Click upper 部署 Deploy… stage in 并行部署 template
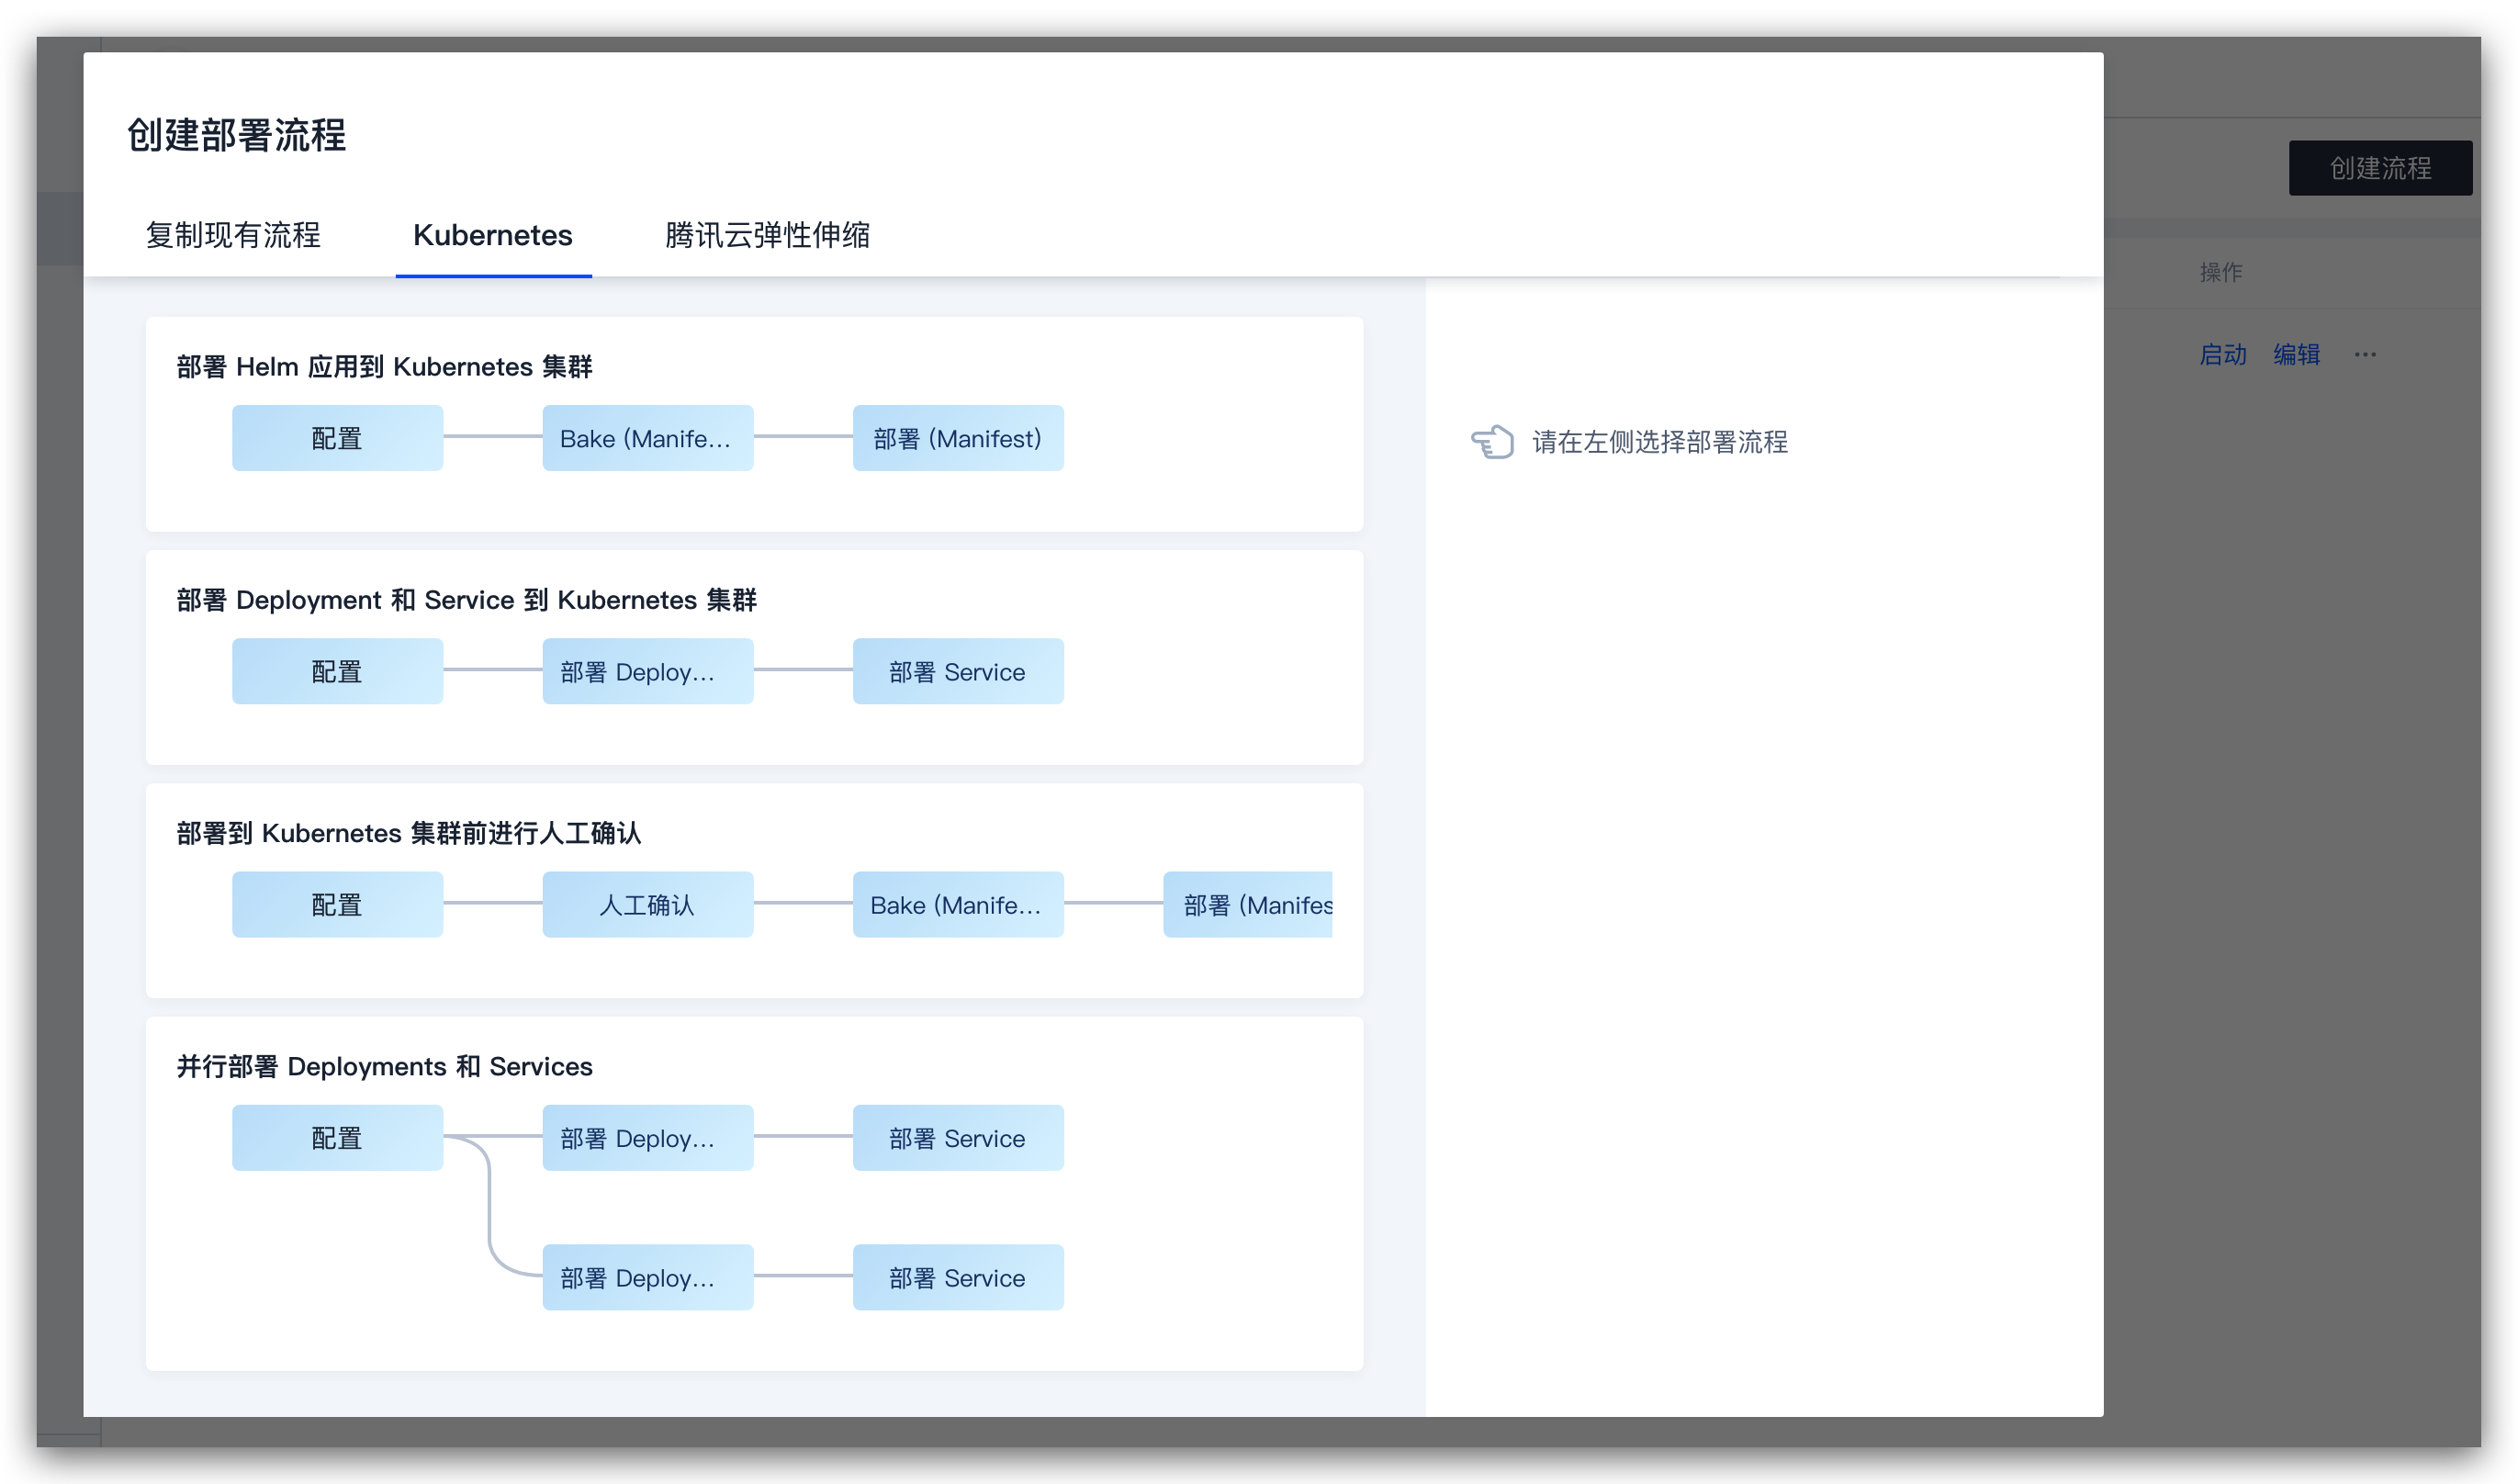 [647, 1137]
